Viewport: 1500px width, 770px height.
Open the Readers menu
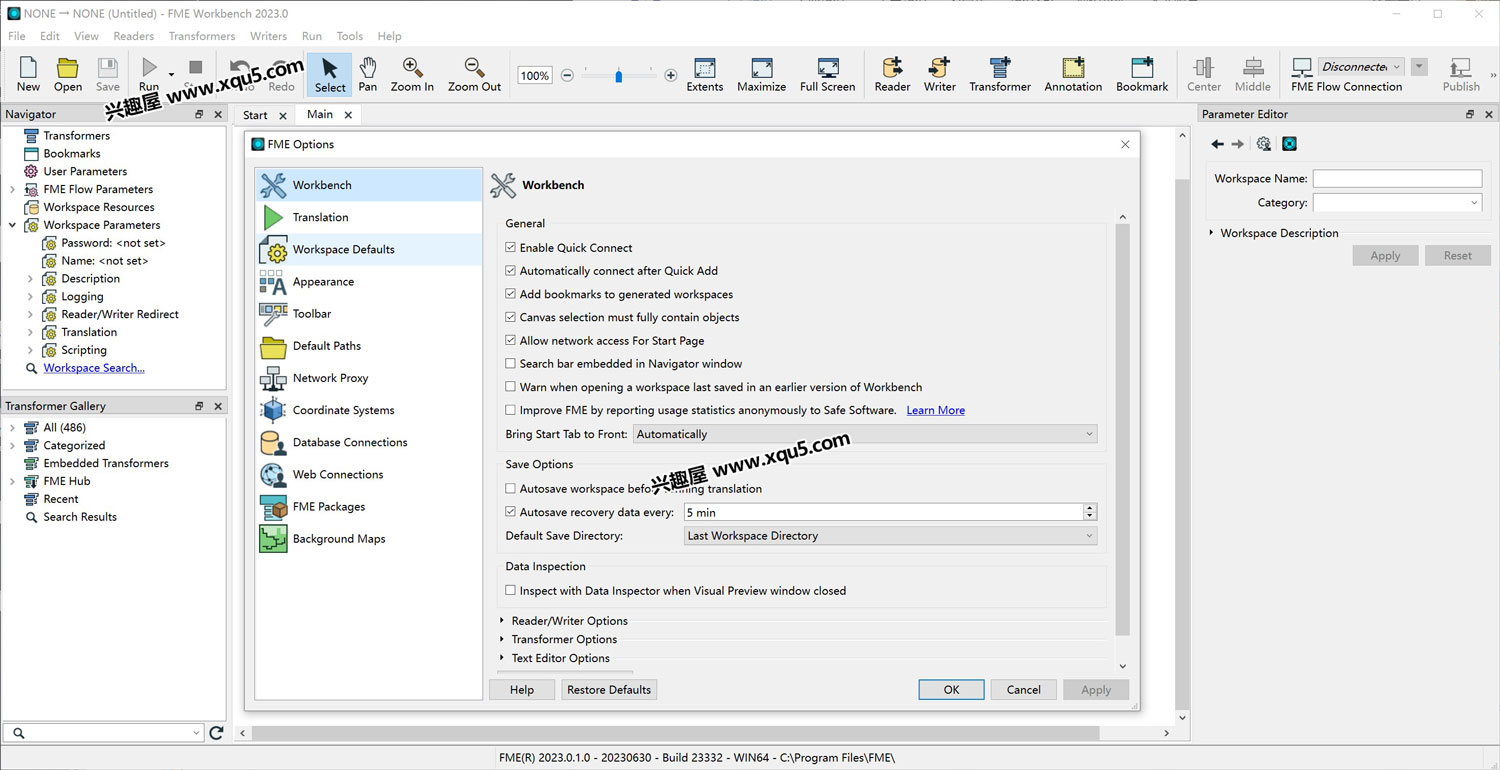click(134, 36)
